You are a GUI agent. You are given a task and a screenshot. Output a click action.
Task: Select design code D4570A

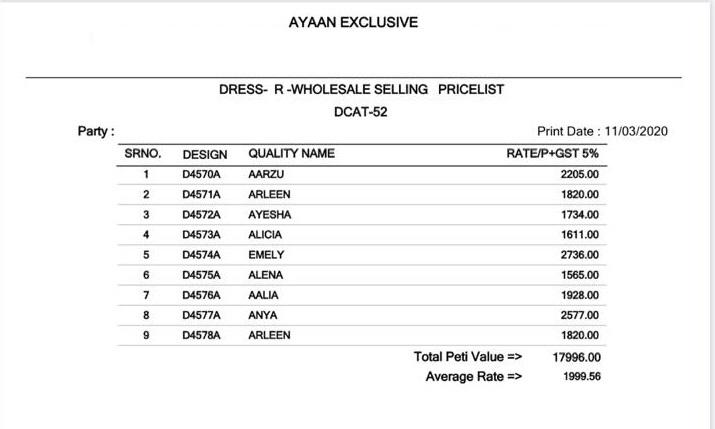(201, 174)
